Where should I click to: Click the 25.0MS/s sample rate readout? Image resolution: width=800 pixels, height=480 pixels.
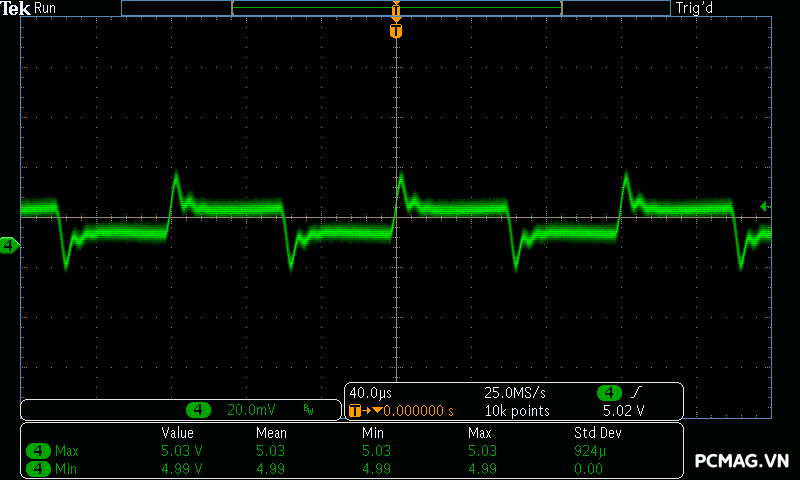click(x=514, y=393)
